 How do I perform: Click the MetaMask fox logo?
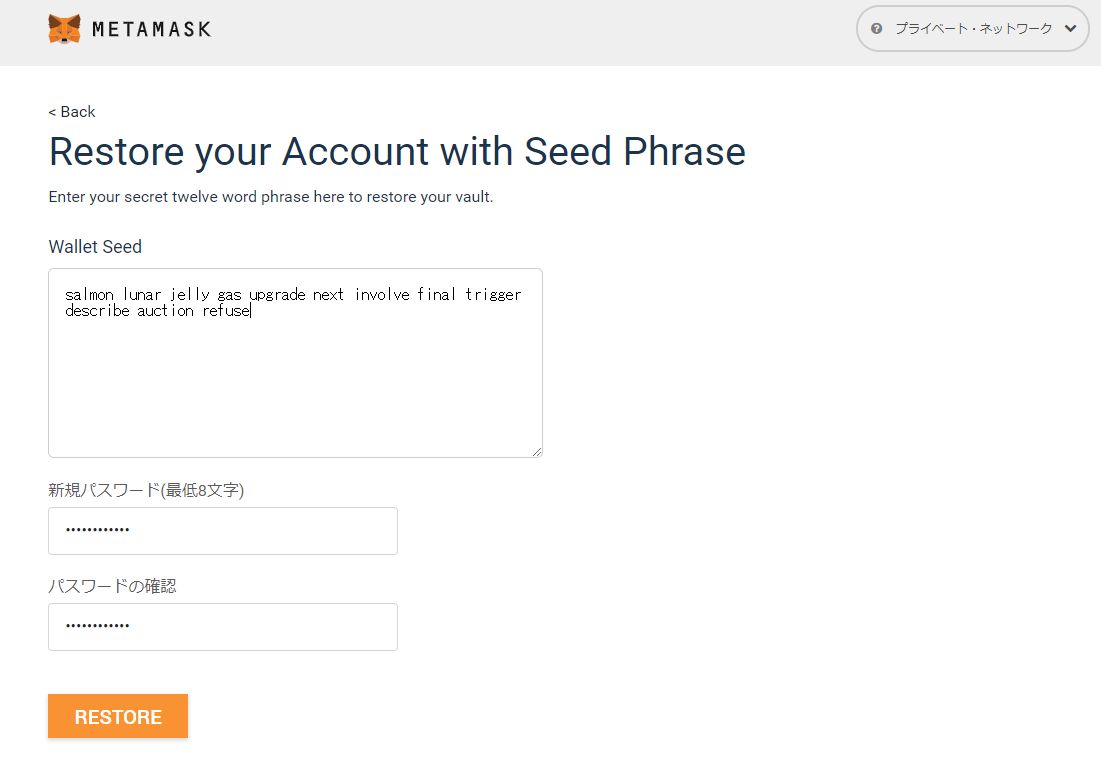coord(64,29)
